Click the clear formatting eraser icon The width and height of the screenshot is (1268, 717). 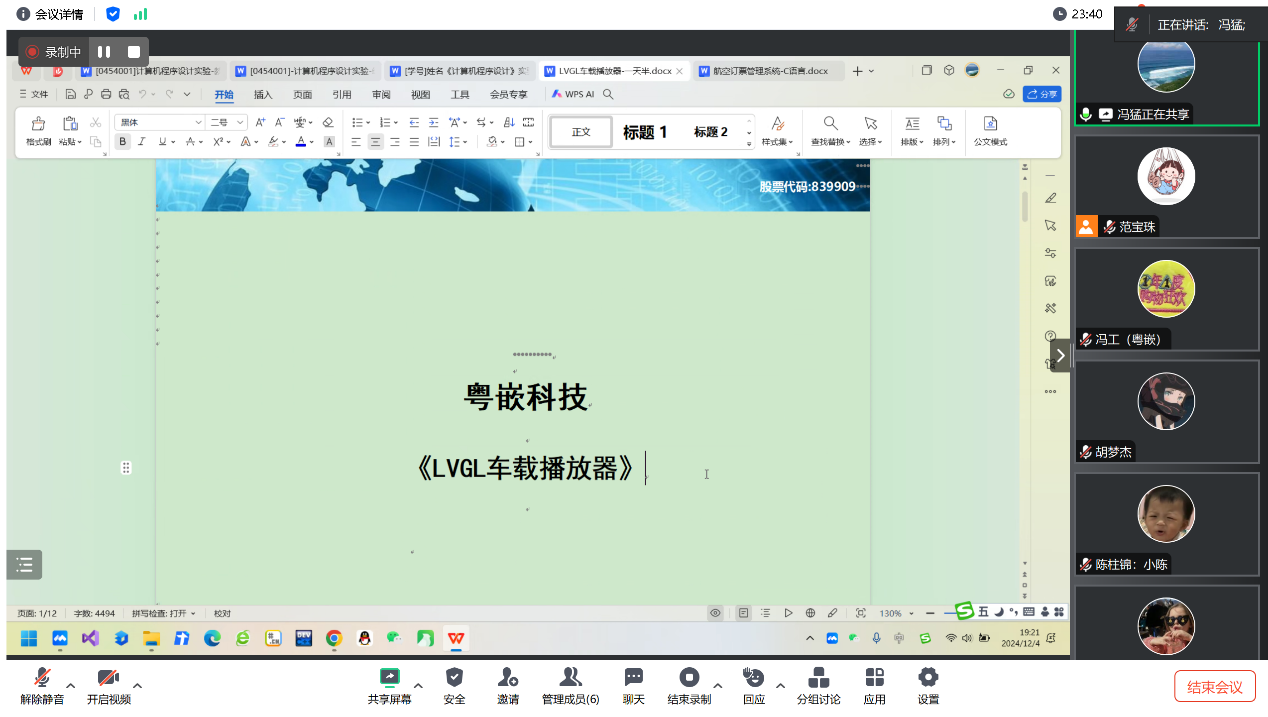328,122
